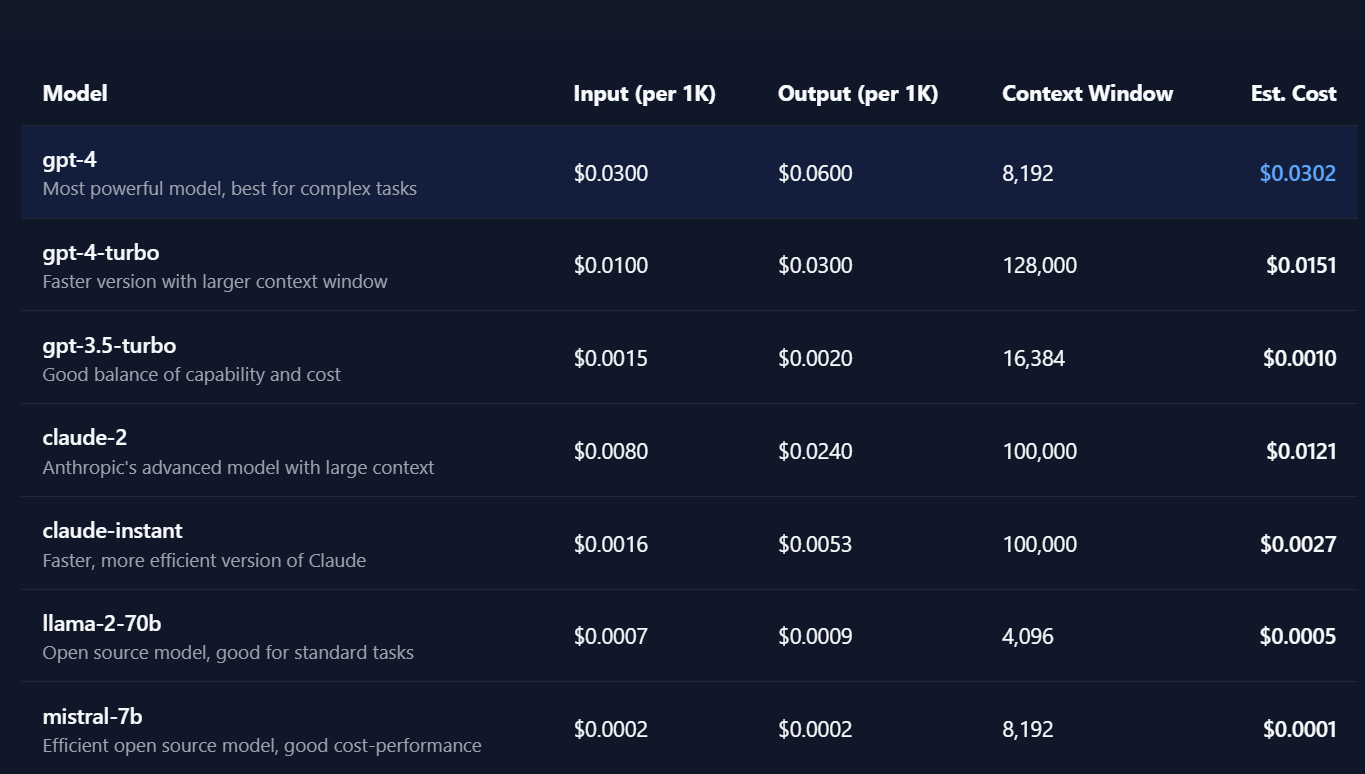Choose the llama-2-70b model name
The image size is (1365, 774).
click(102, 623)
